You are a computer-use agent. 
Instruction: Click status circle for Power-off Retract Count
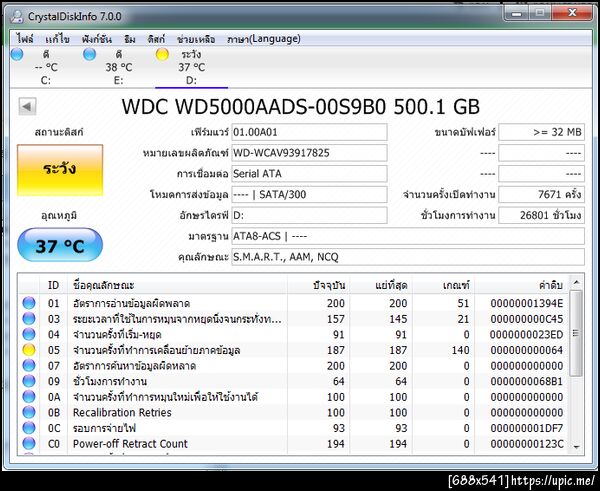click(29, 444)
